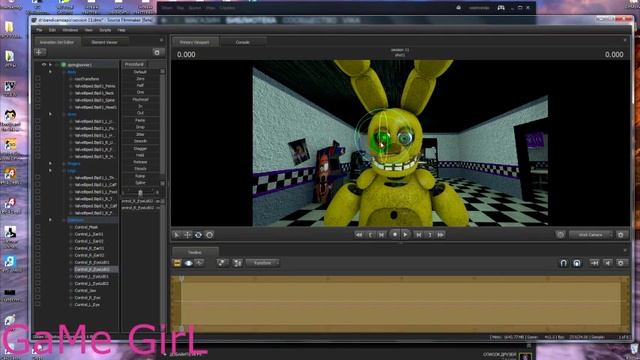Toggle the timeline arrow-to-bar button
640x360 pixels.
click(594, 263)
